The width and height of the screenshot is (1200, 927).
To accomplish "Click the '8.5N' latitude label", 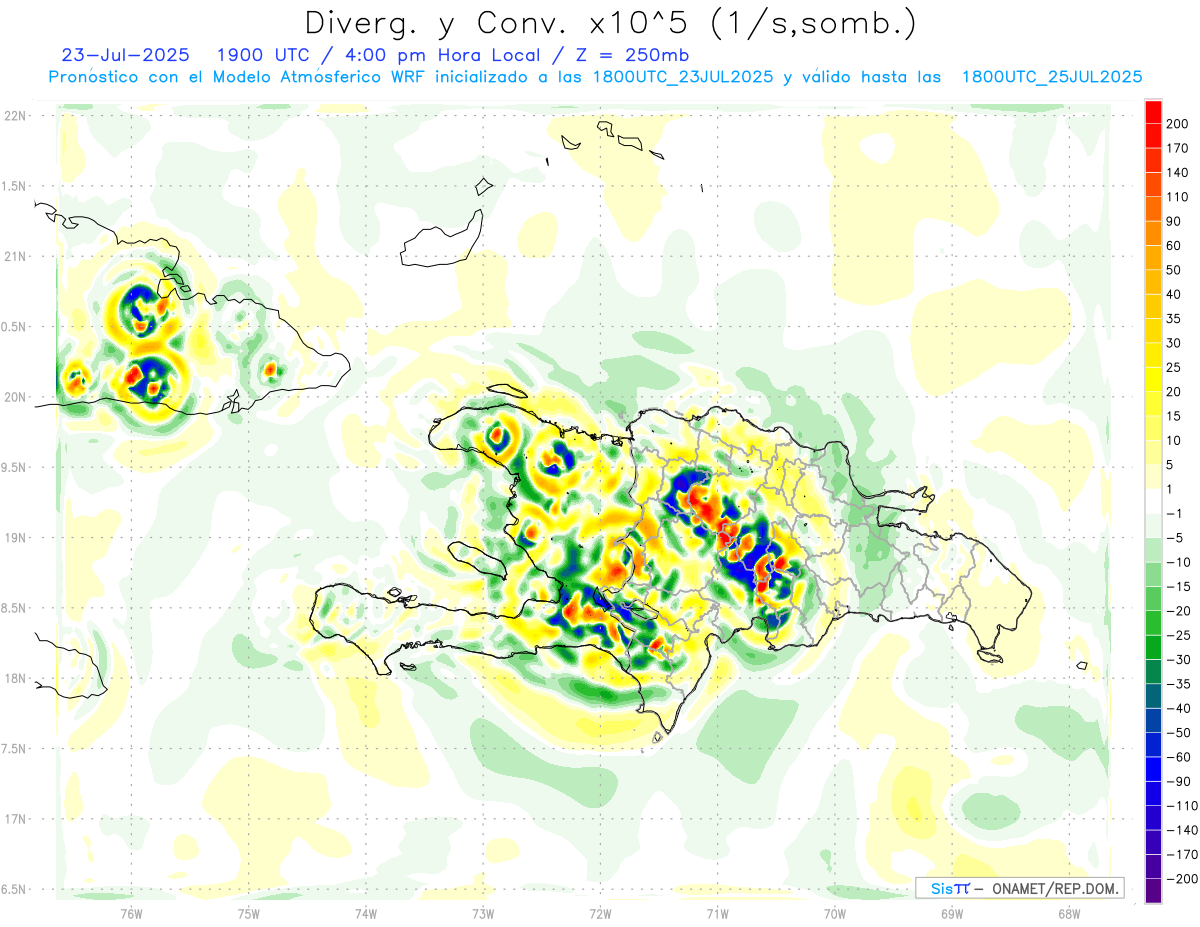I will [x=15, y=608].
